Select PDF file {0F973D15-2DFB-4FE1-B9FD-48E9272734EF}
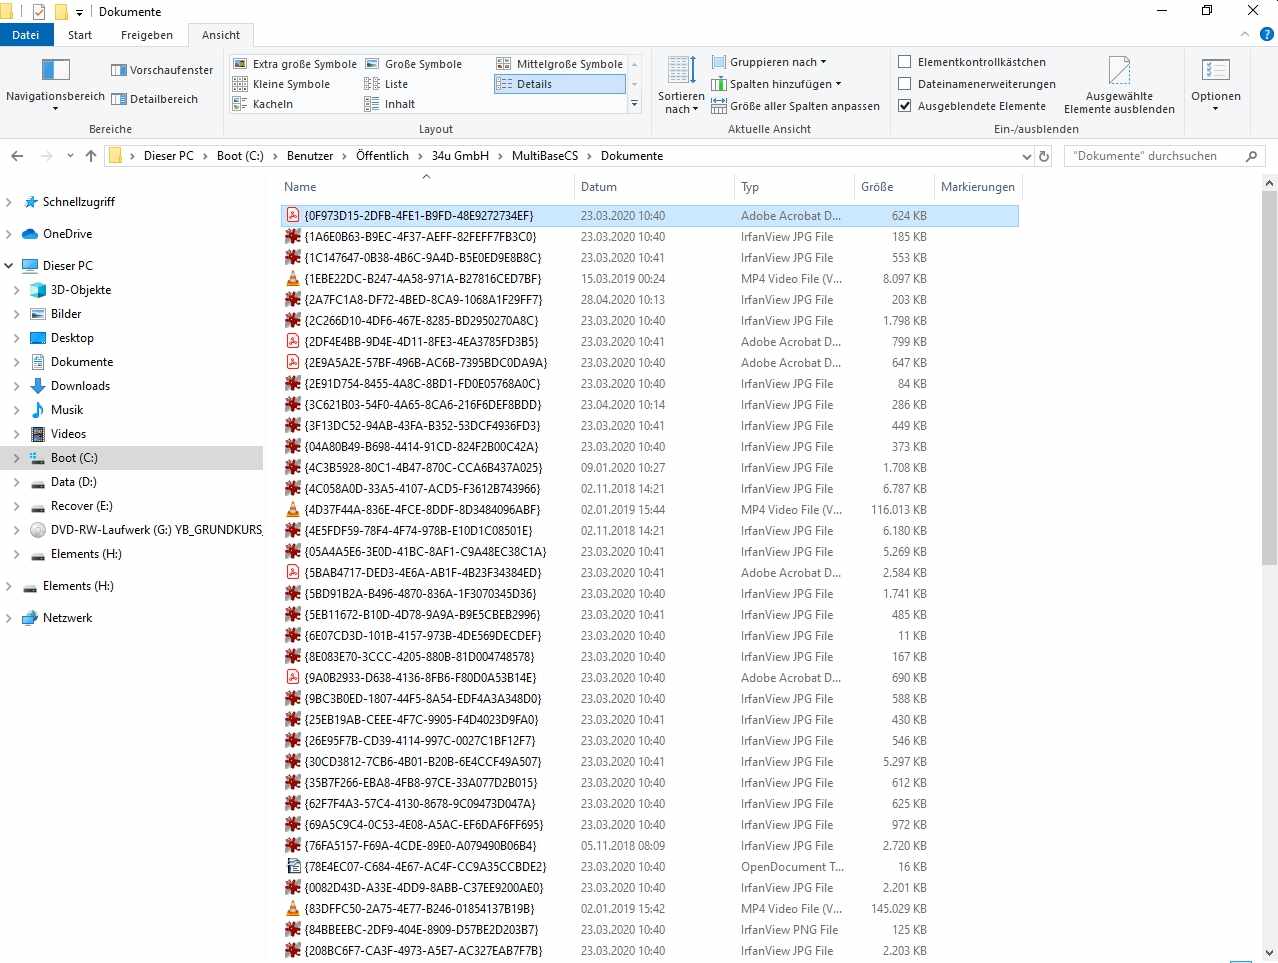This screenshot has height=963, width=1278. 649,215
